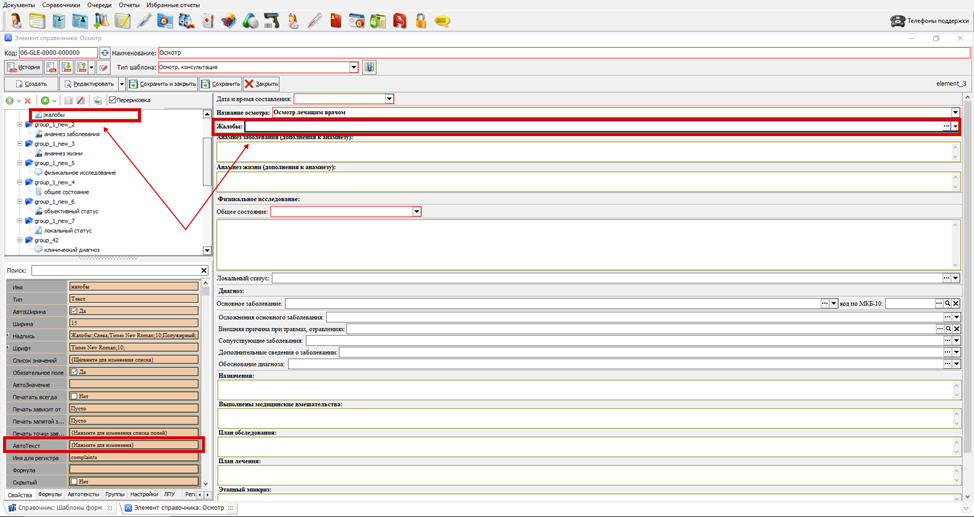Click the thermometer icon in top toolbar
This screenshot has width=974, height=517.
tap(315, 20)
